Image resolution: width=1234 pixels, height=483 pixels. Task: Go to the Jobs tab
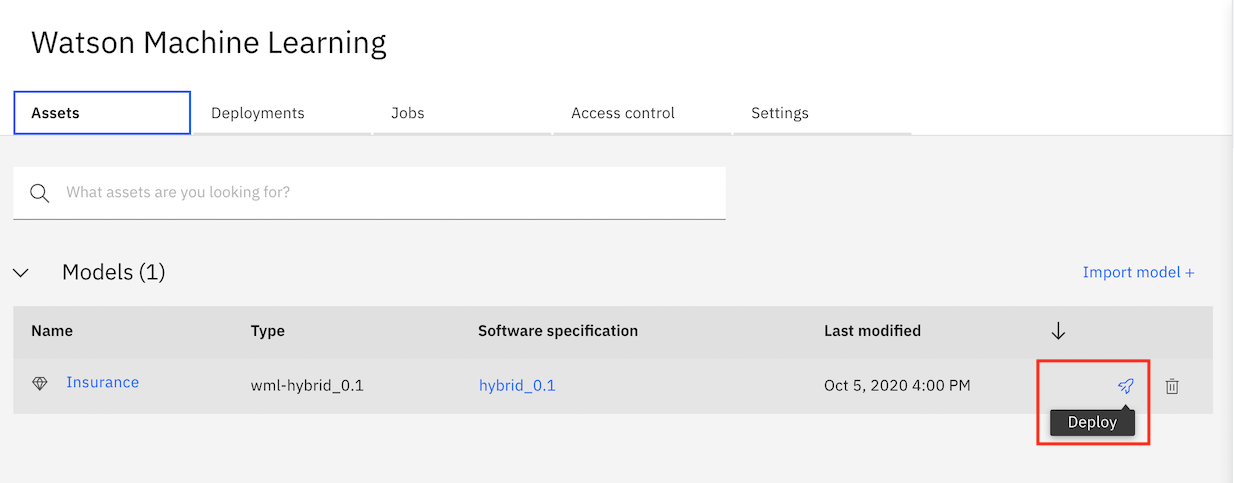(x=408, y=113)
